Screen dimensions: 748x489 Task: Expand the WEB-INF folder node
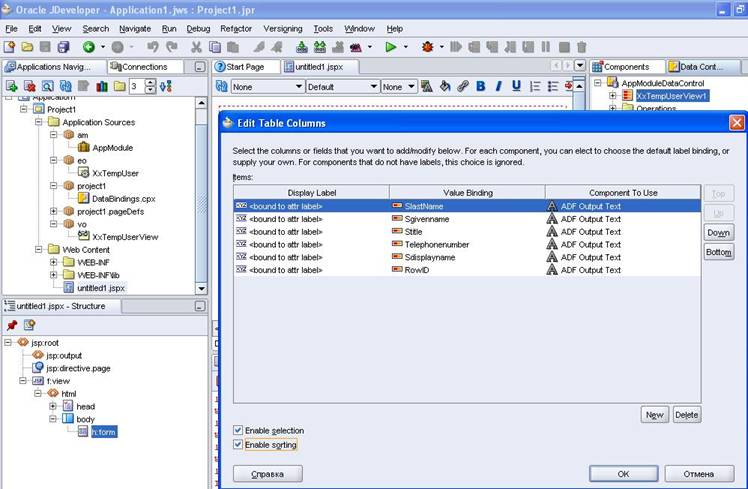point(53,262)
